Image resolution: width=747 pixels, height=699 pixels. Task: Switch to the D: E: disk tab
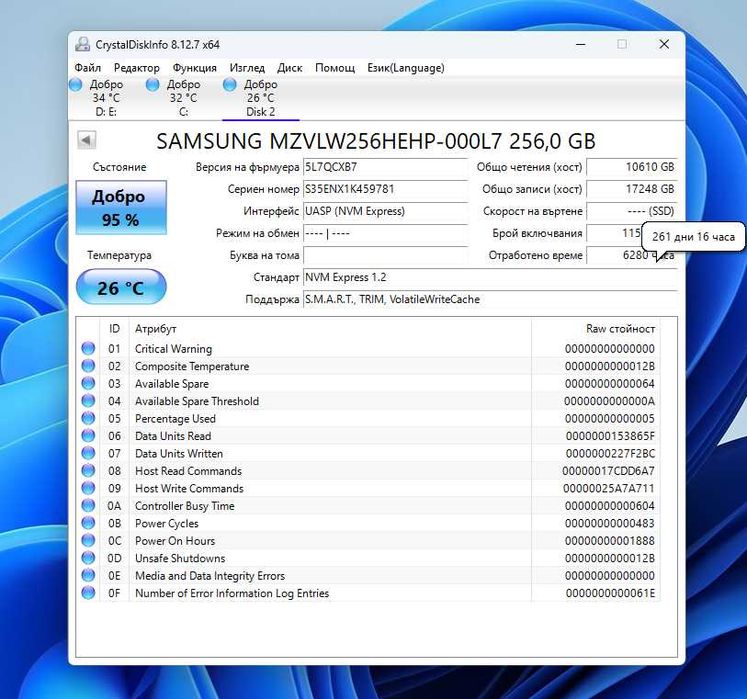coord(106,98)
